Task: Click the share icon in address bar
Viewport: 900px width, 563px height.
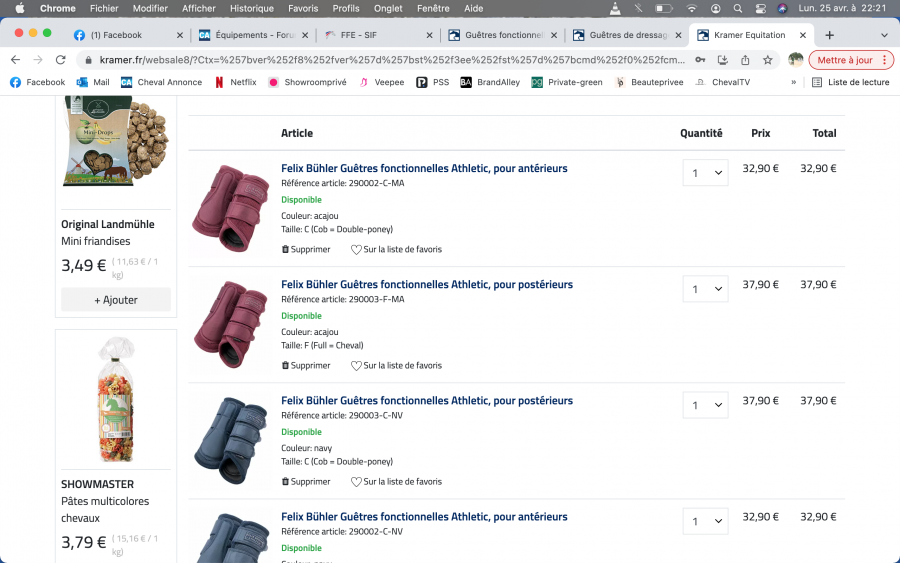Action: click(x=744, y=60)
